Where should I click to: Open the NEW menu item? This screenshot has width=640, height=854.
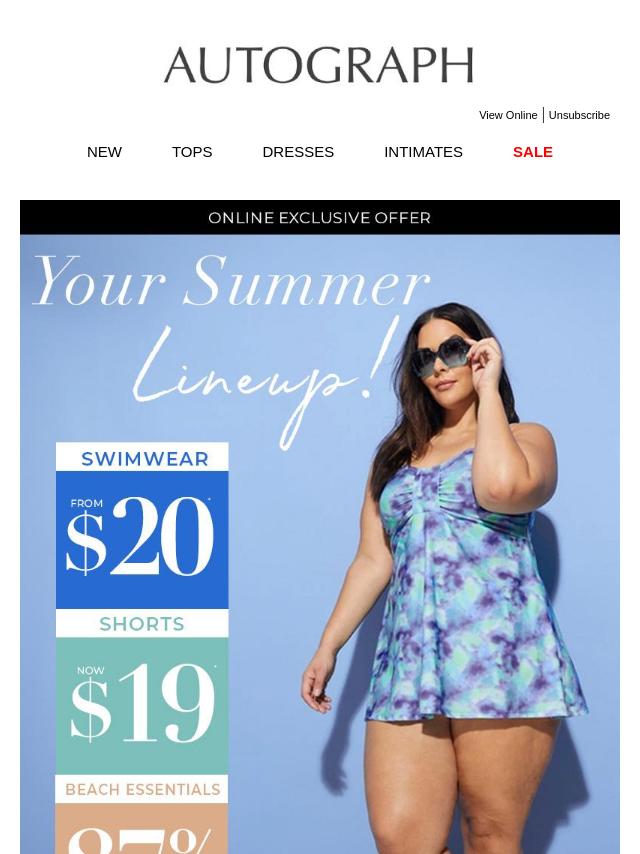[104, 152]
